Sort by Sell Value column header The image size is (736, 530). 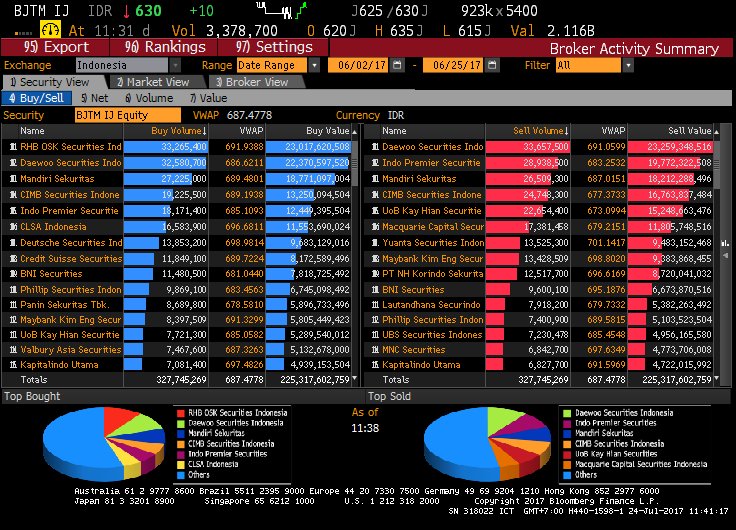click(x=690, y=131)
